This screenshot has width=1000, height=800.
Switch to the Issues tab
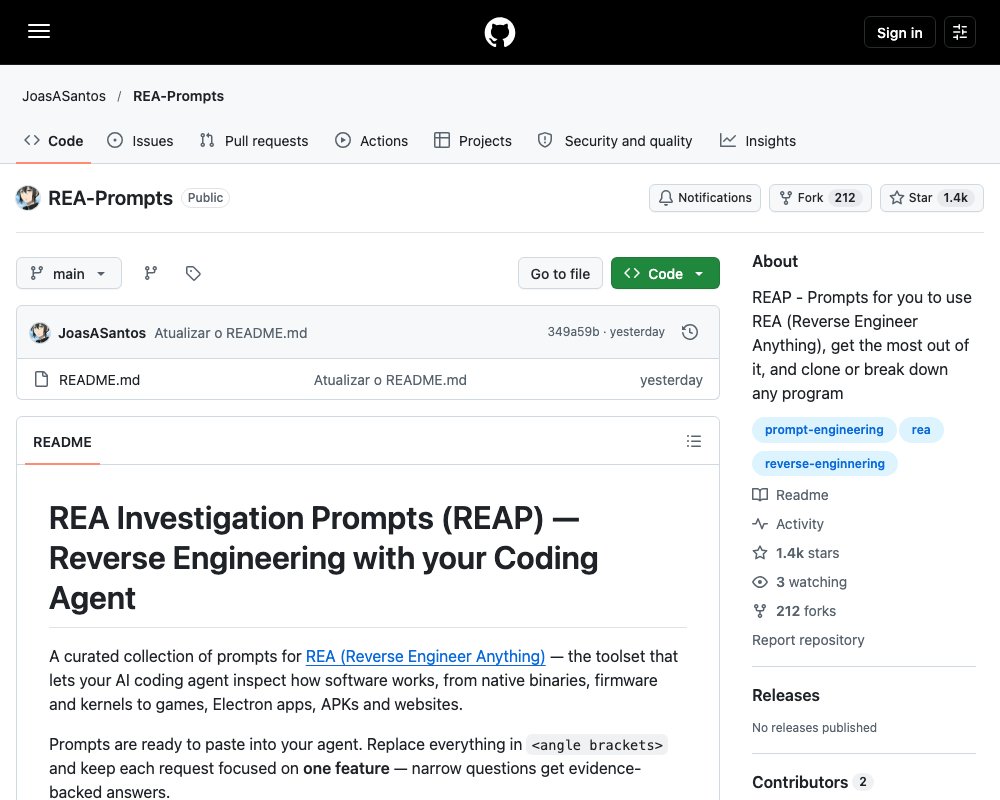pyautogui.click(x=140, y=141)
